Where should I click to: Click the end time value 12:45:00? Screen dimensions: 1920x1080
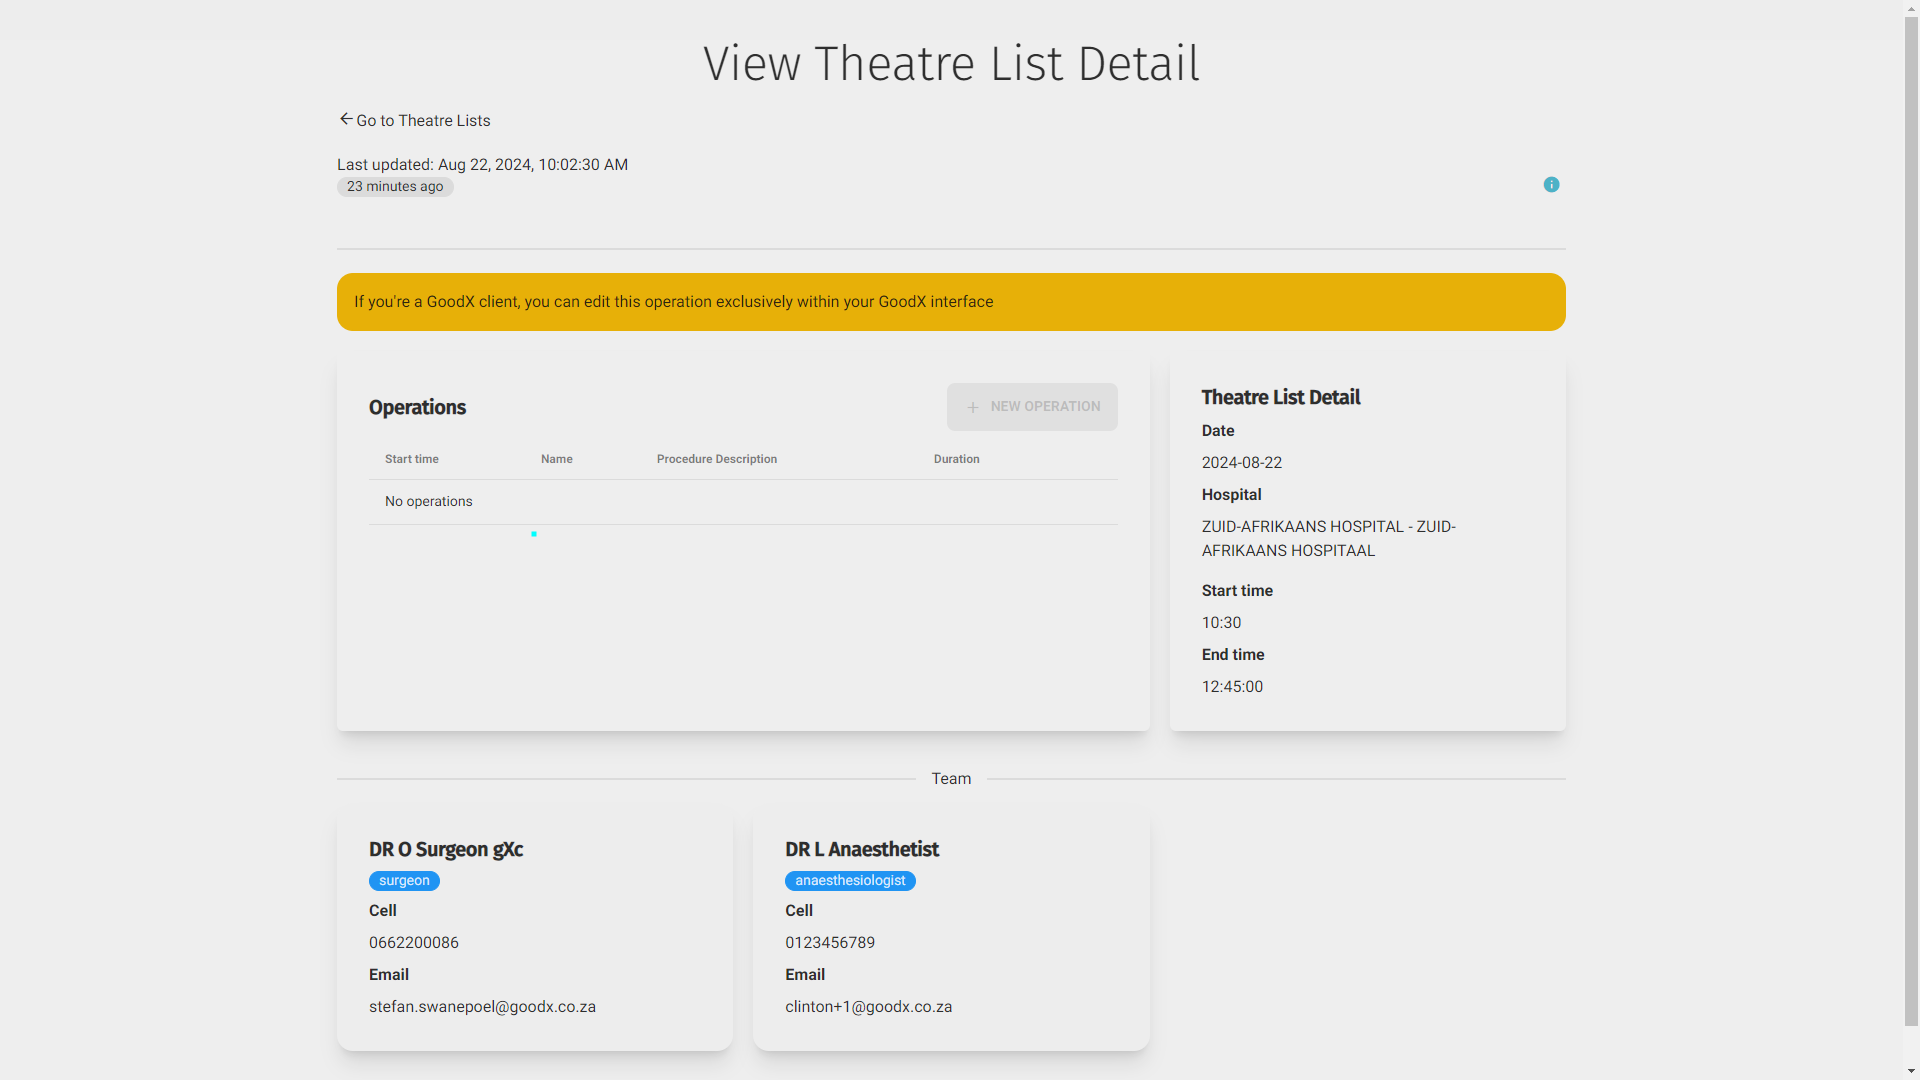pos(1233,687)
